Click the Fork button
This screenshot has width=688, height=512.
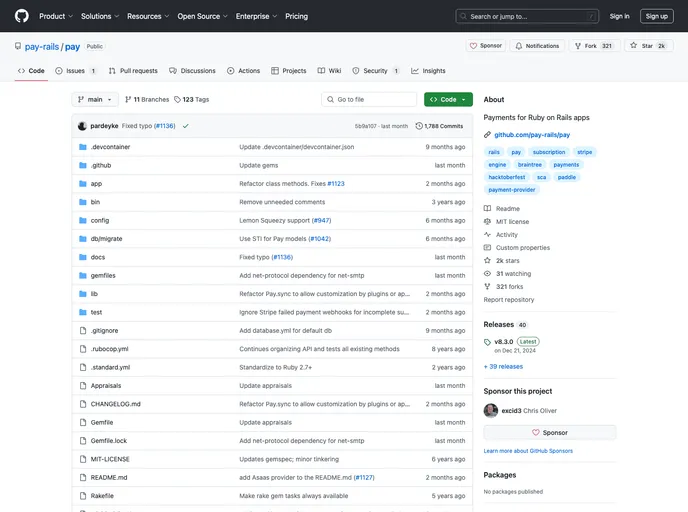(594, 46)
